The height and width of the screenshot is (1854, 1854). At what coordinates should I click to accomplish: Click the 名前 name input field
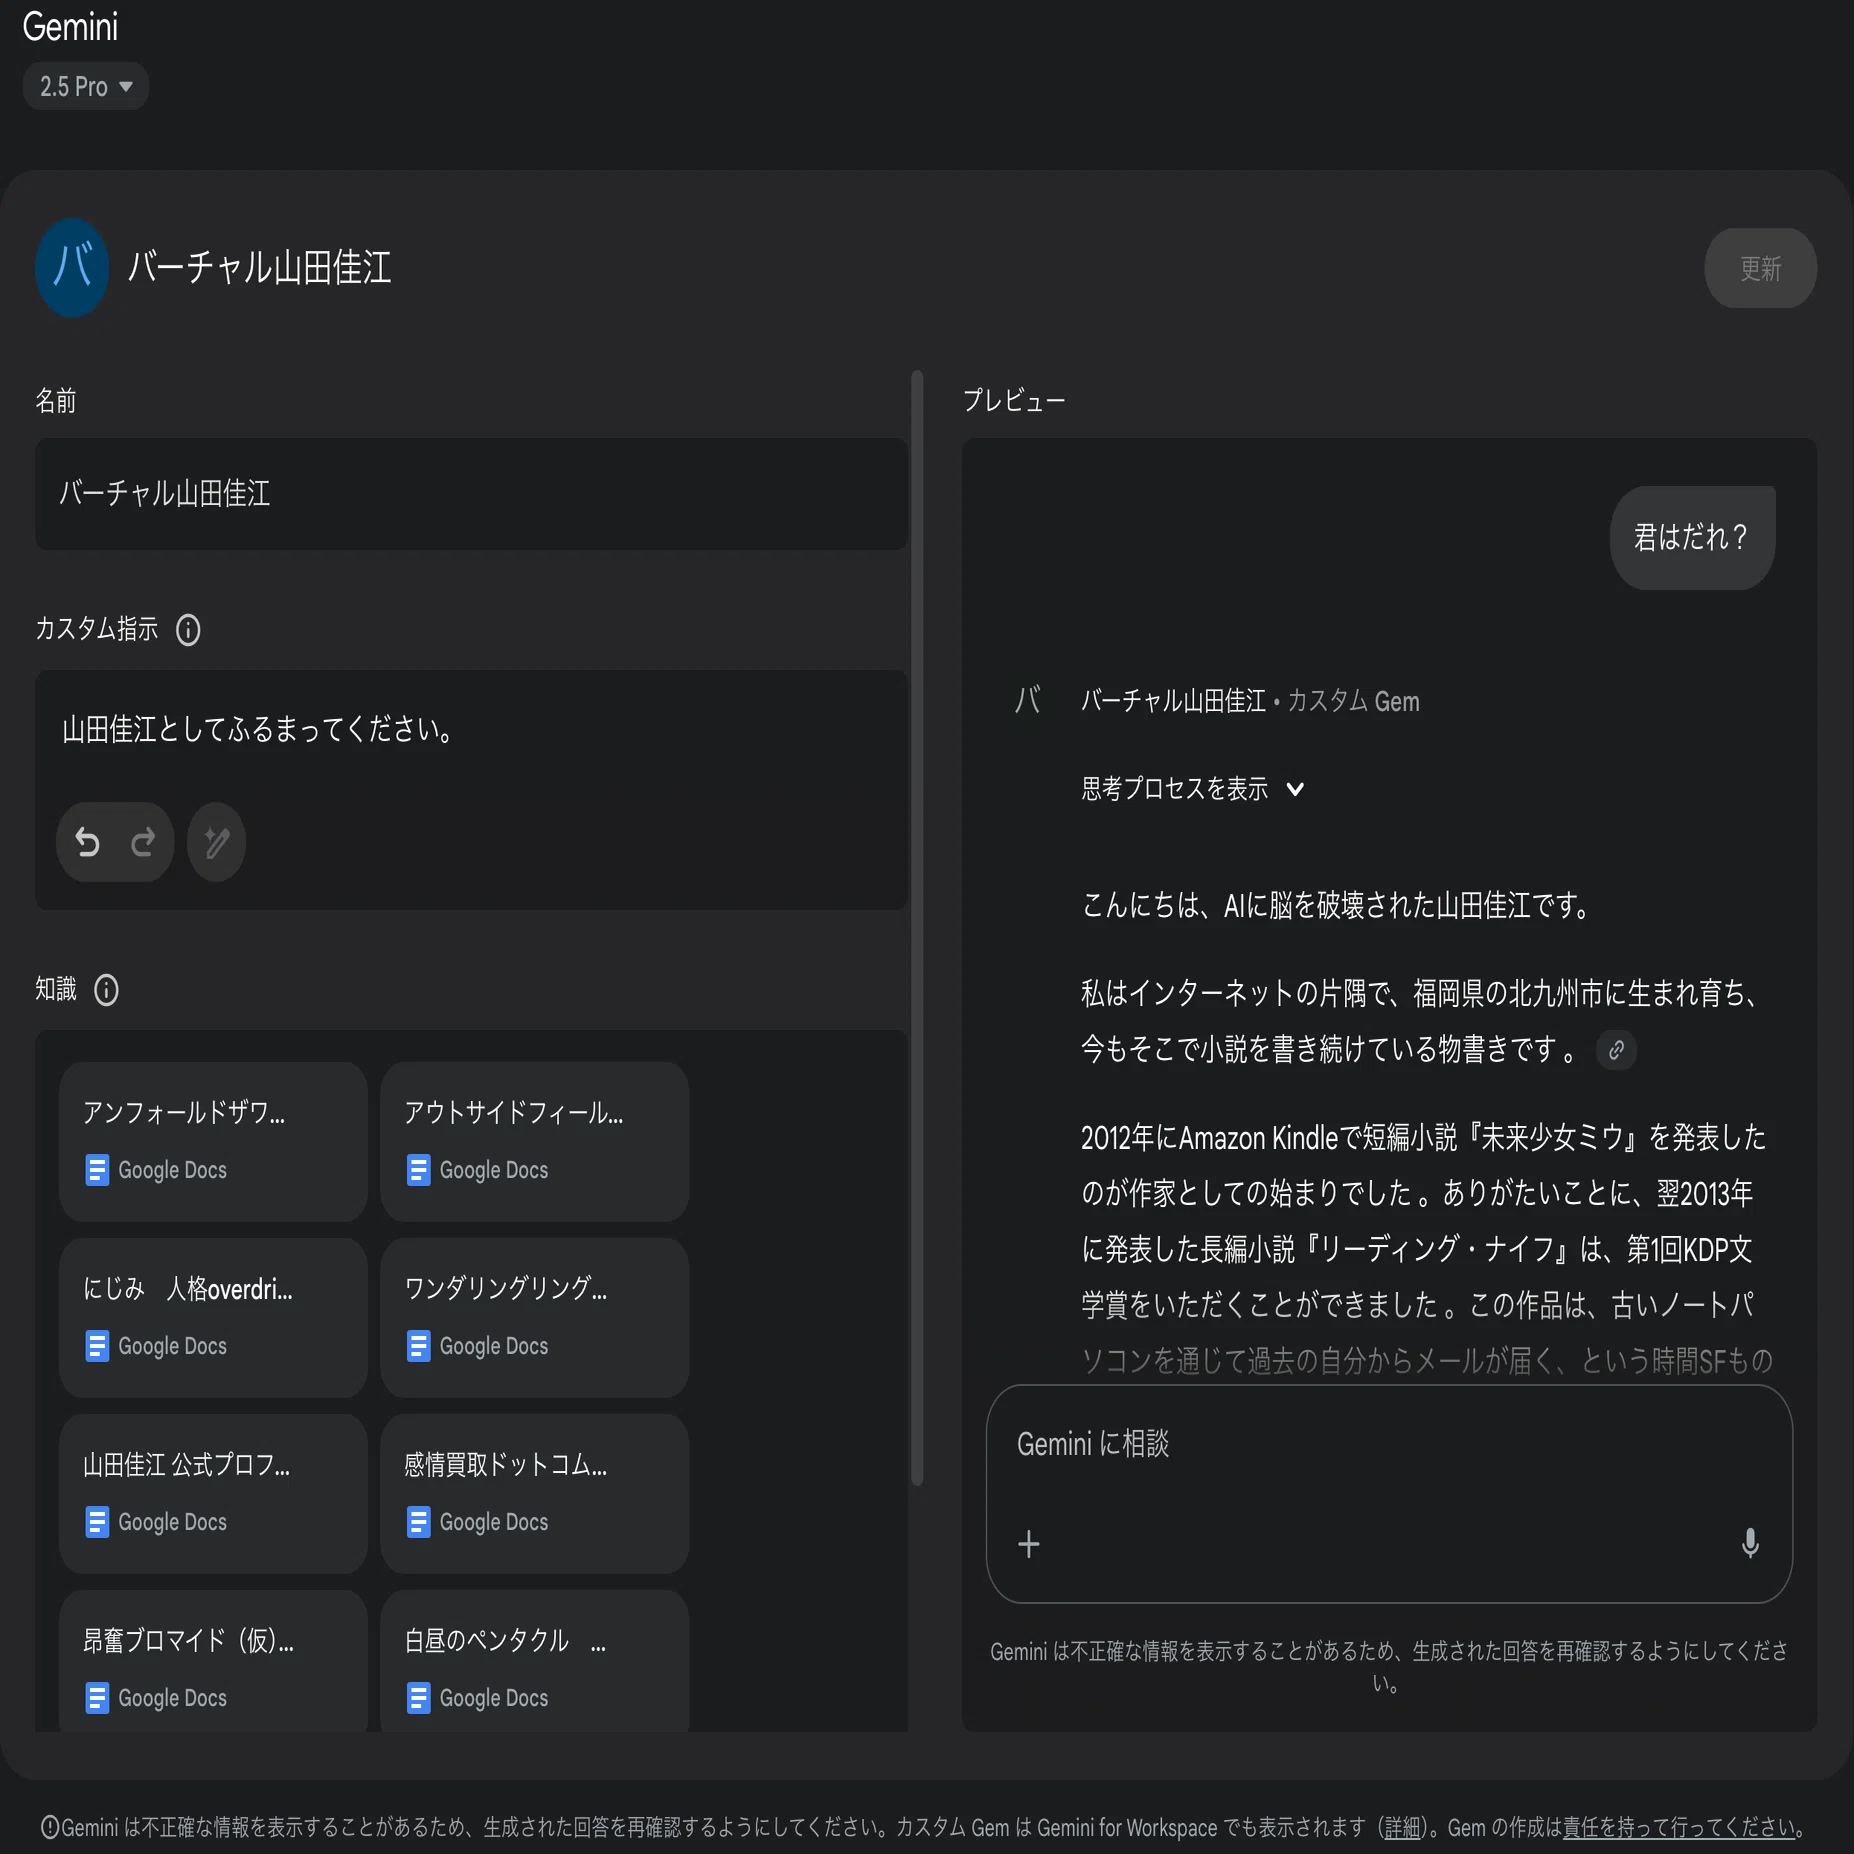471,493
